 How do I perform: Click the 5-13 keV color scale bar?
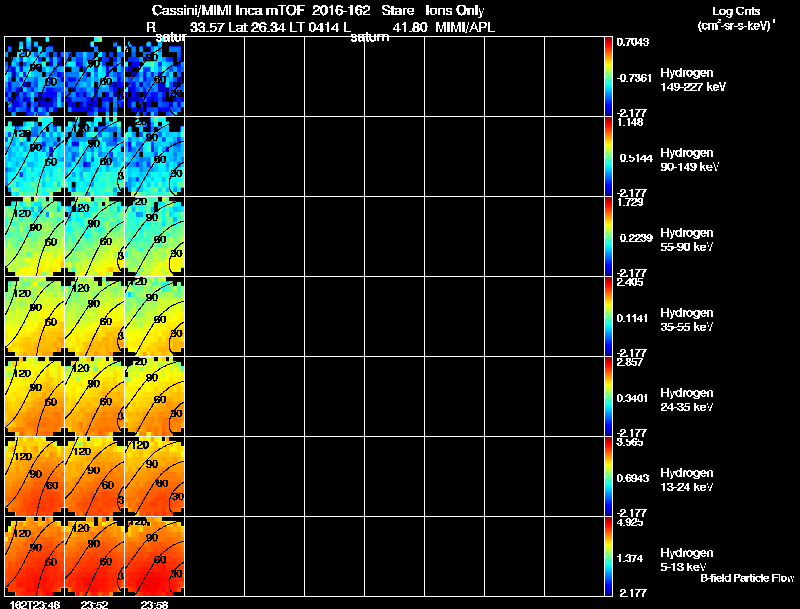click(x=608, y=556)
